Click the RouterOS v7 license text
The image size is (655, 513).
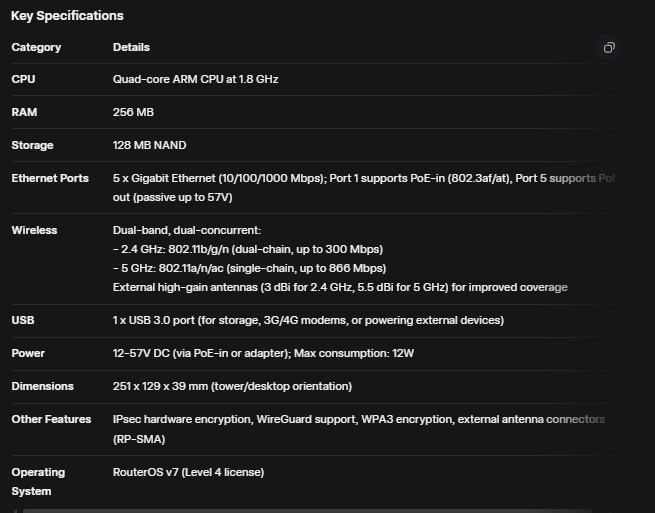[x=188, y=472]
